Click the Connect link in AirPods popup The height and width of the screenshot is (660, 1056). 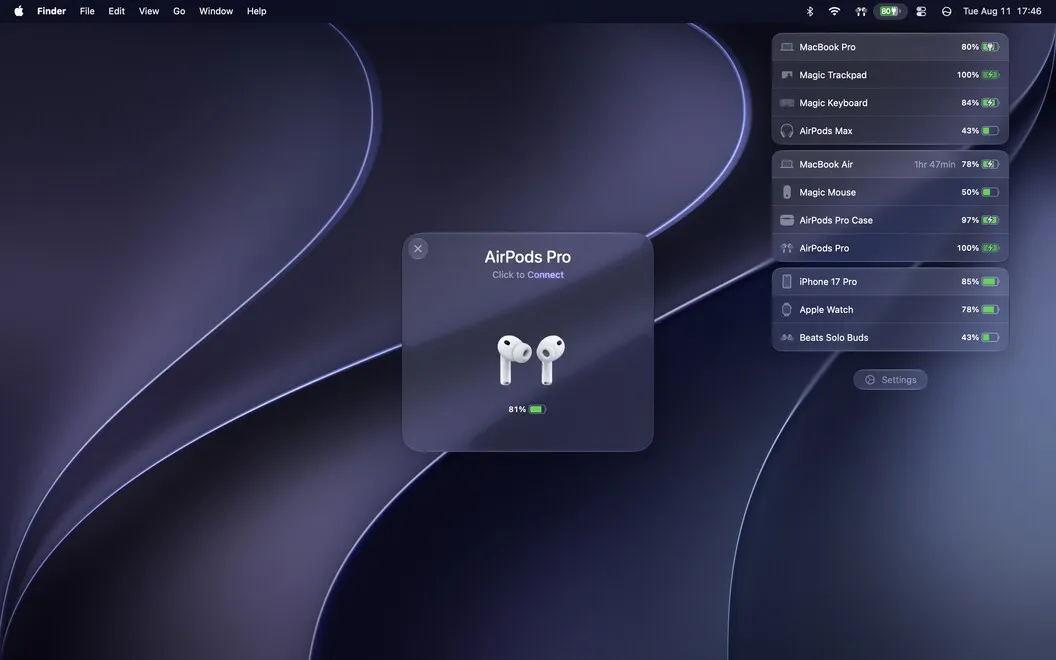[546, 275]
